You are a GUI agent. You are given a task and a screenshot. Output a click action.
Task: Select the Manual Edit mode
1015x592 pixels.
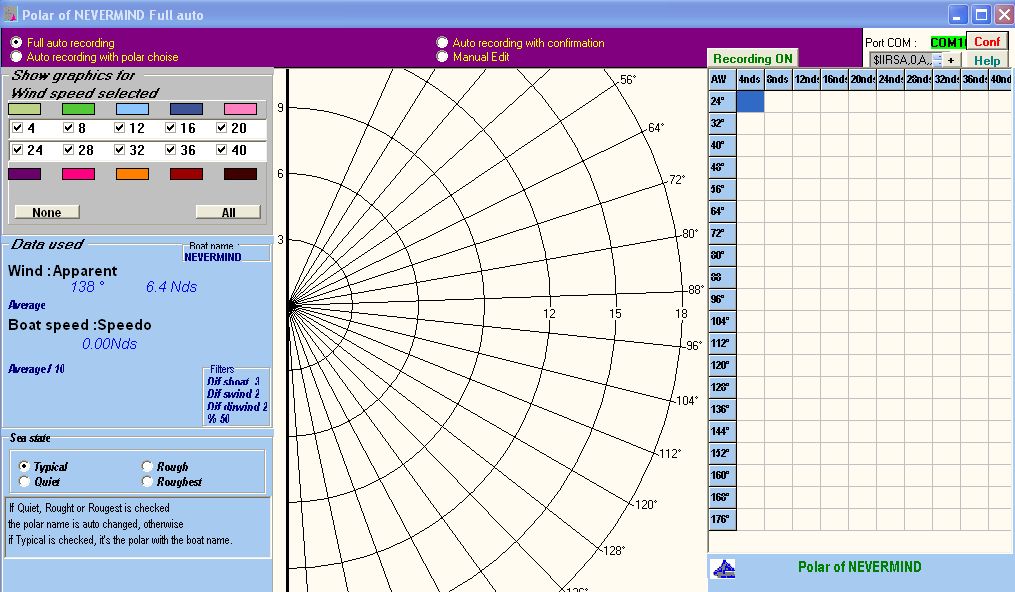click(x=442, y=56)
